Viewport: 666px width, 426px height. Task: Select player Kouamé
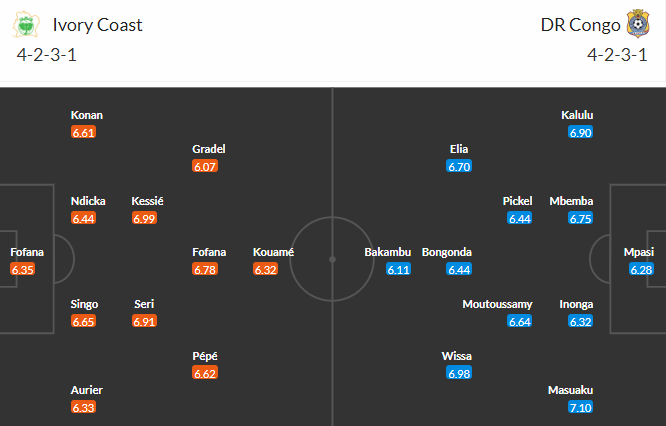click(273, 252)
